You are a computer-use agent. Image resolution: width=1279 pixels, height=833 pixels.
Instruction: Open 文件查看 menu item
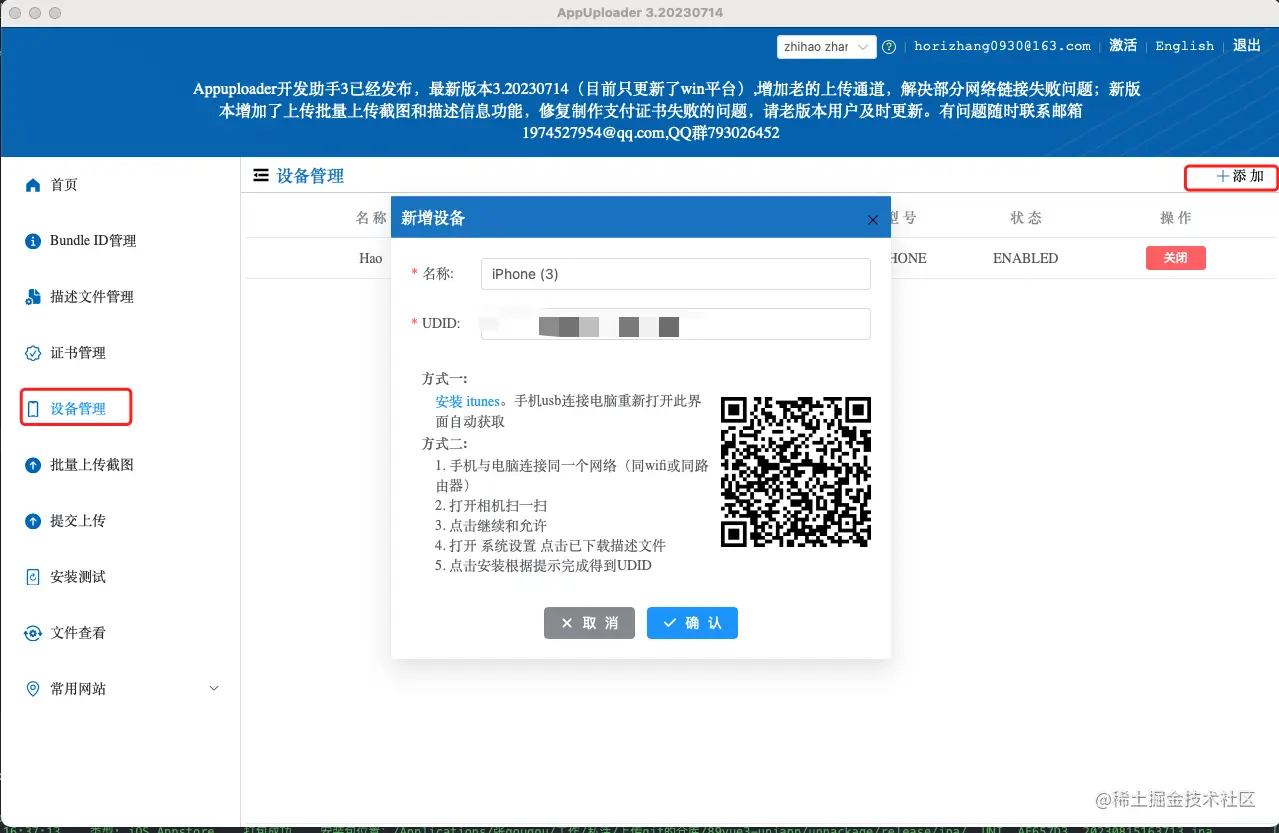coord(78,633)
